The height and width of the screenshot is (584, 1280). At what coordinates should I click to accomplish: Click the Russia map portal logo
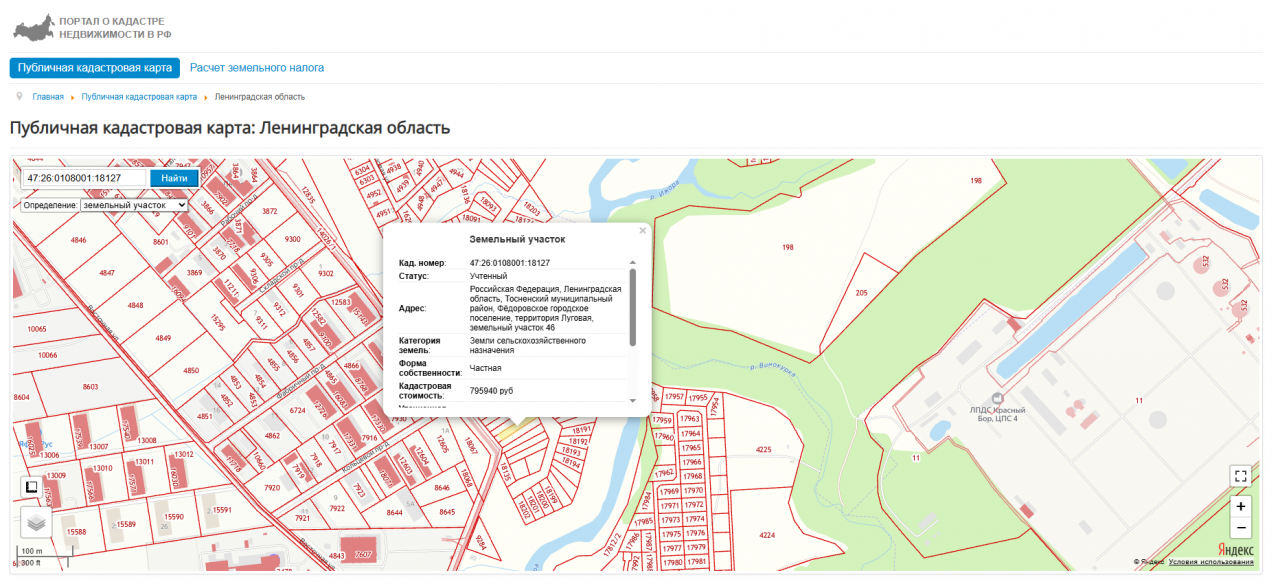[x=32, y=27]
